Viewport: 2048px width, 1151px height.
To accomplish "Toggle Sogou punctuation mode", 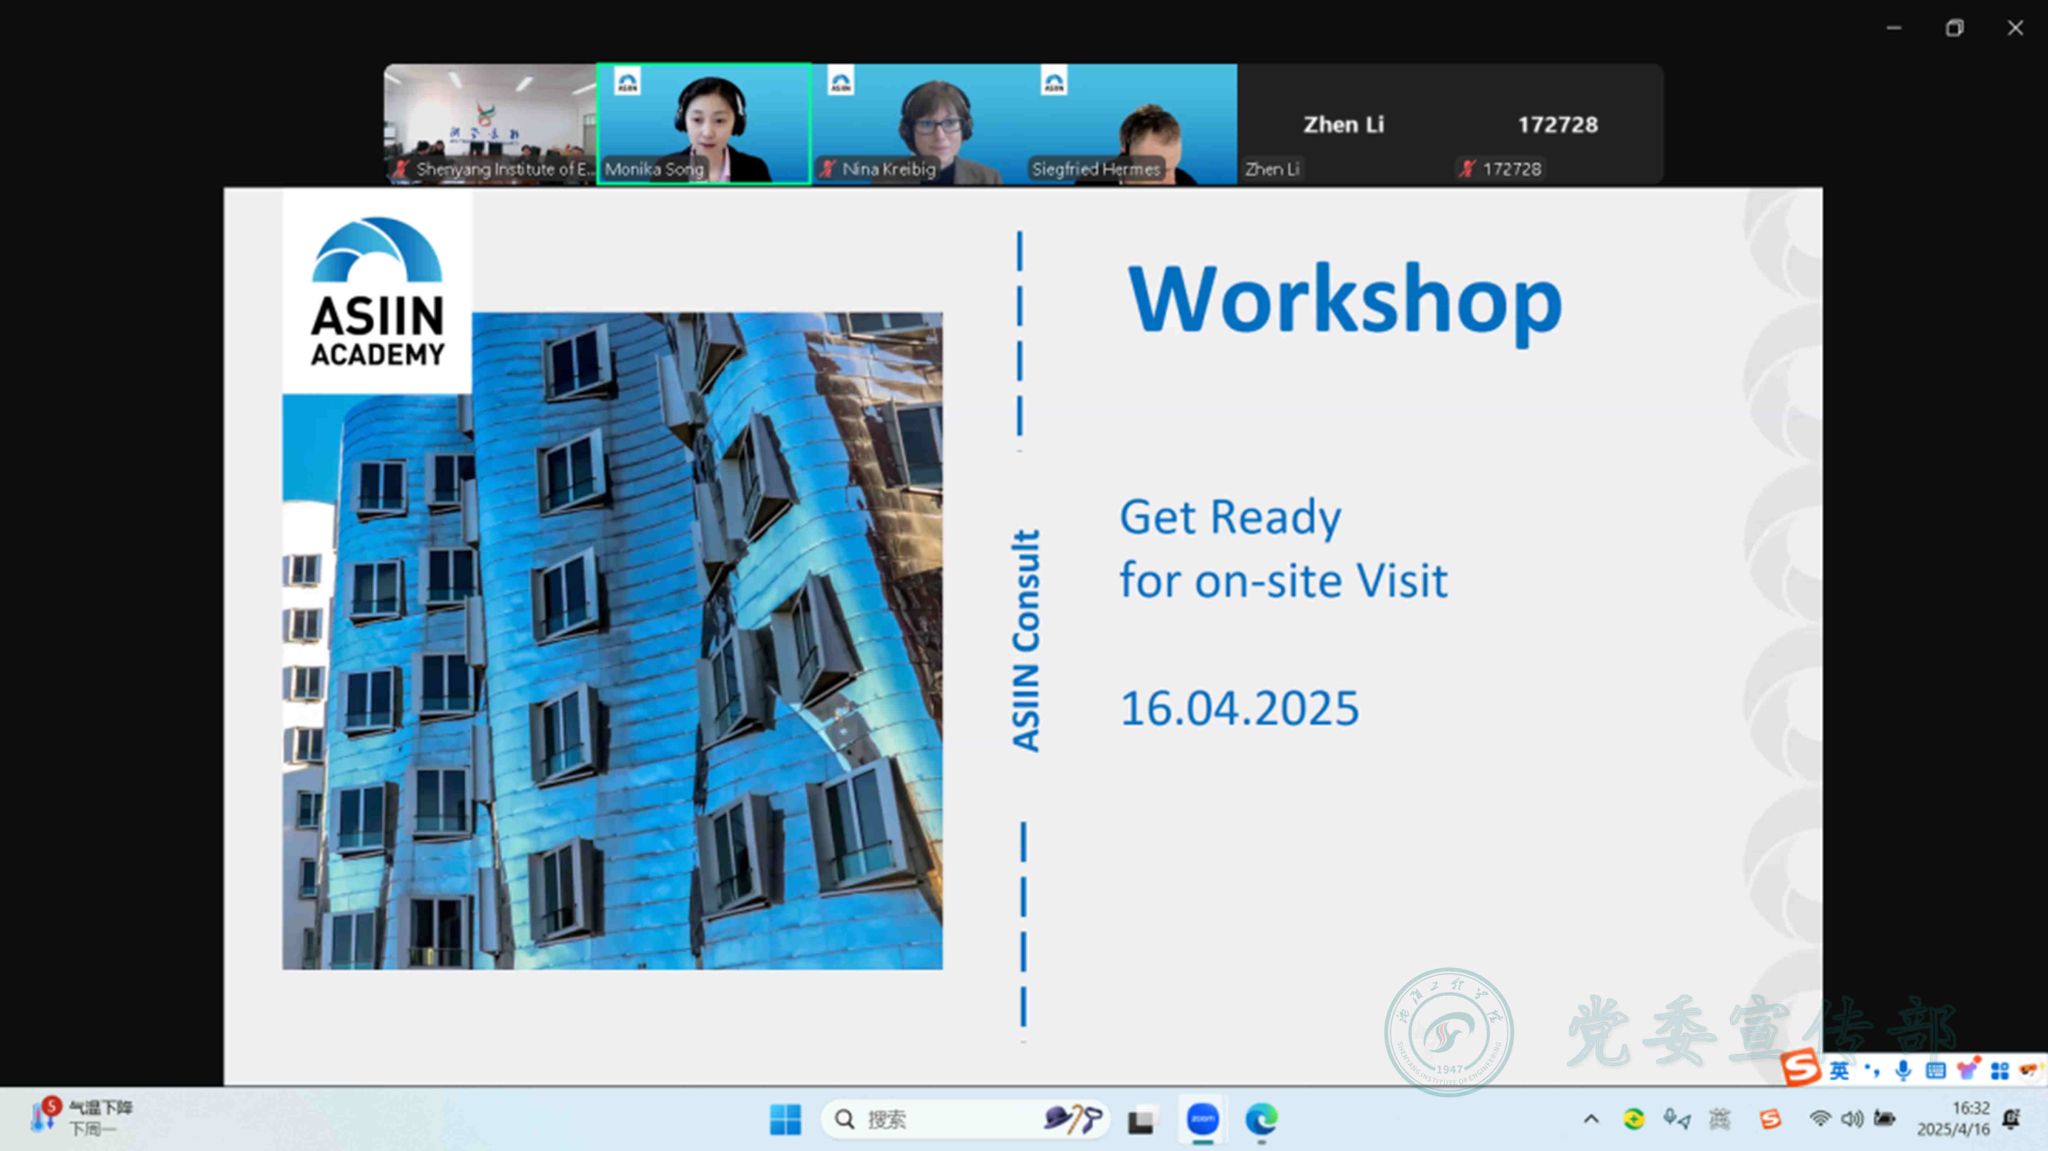I will (1872, 1071).
